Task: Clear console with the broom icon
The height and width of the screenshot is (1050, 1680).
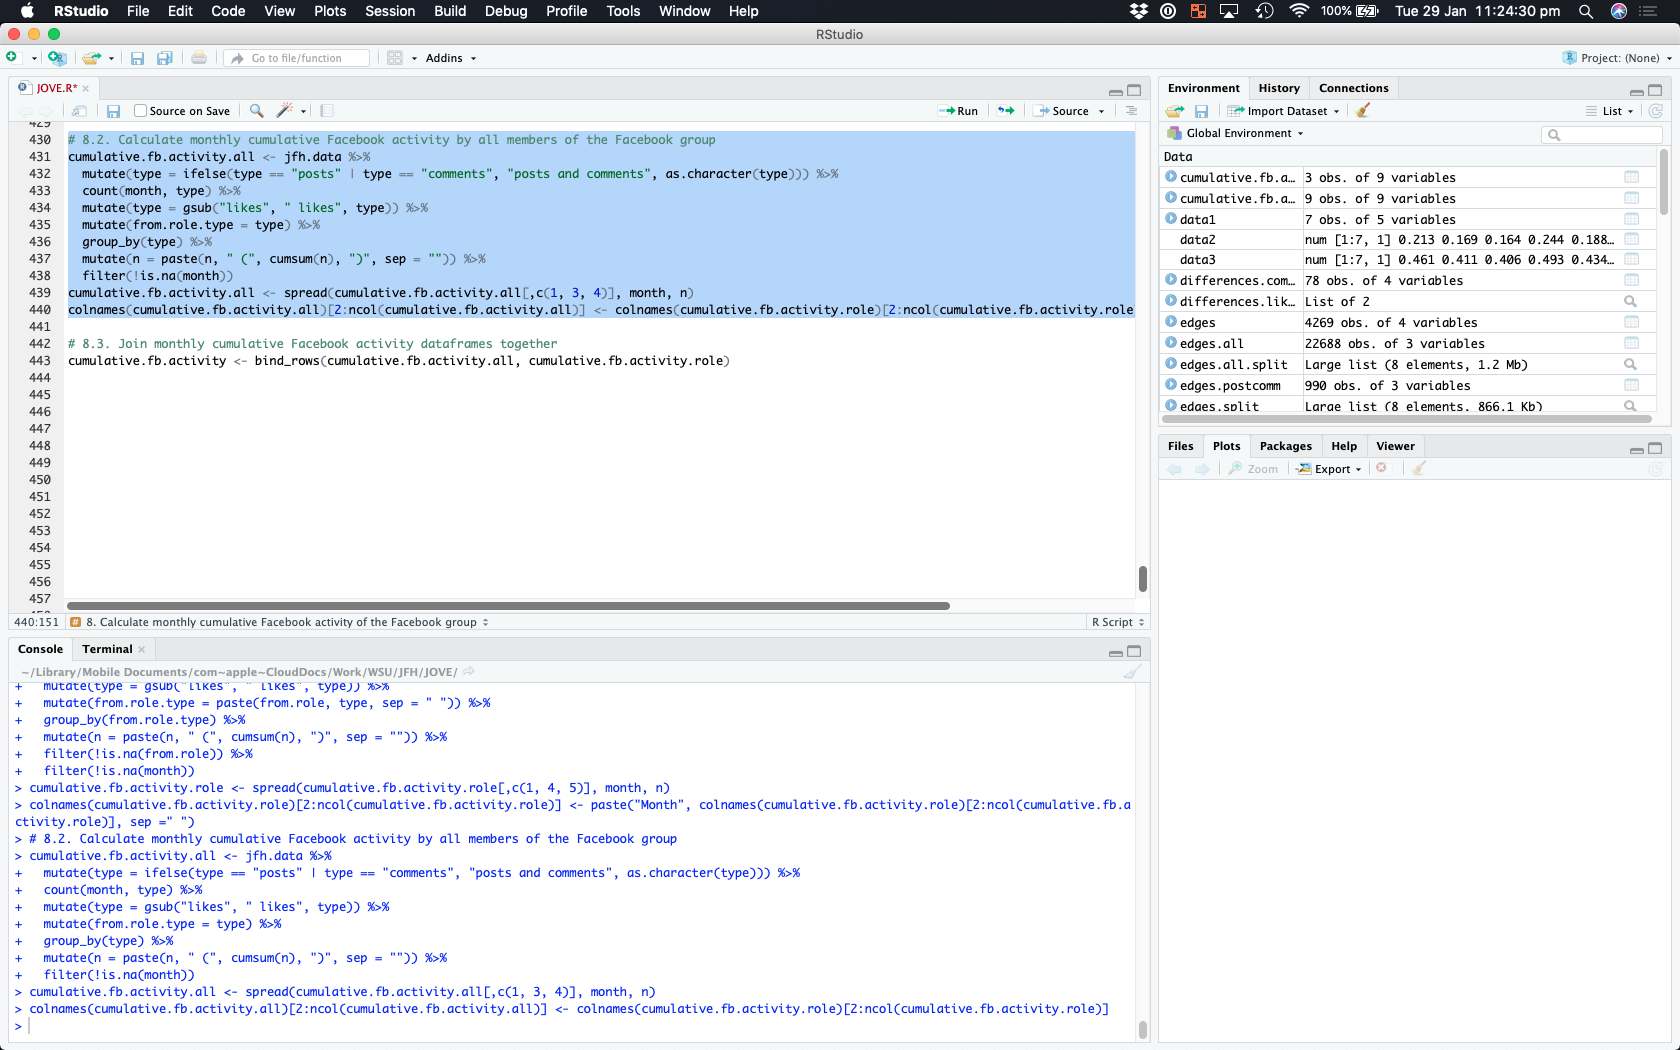Action: [1132, 672]
